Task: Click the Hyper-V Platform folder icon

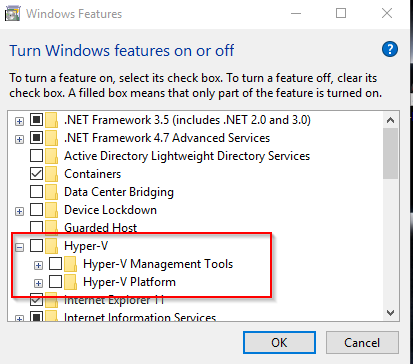Action: 70,282
